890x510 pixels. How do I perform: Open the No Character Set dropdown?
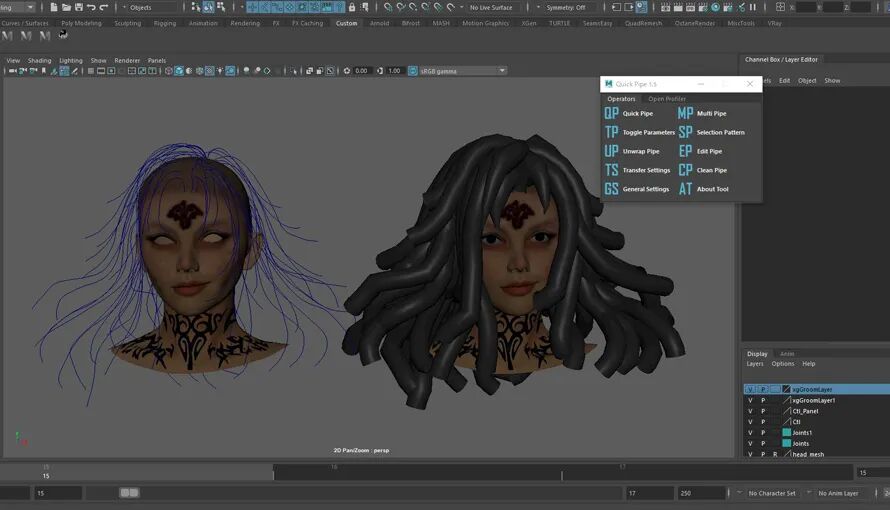(773, 493)
